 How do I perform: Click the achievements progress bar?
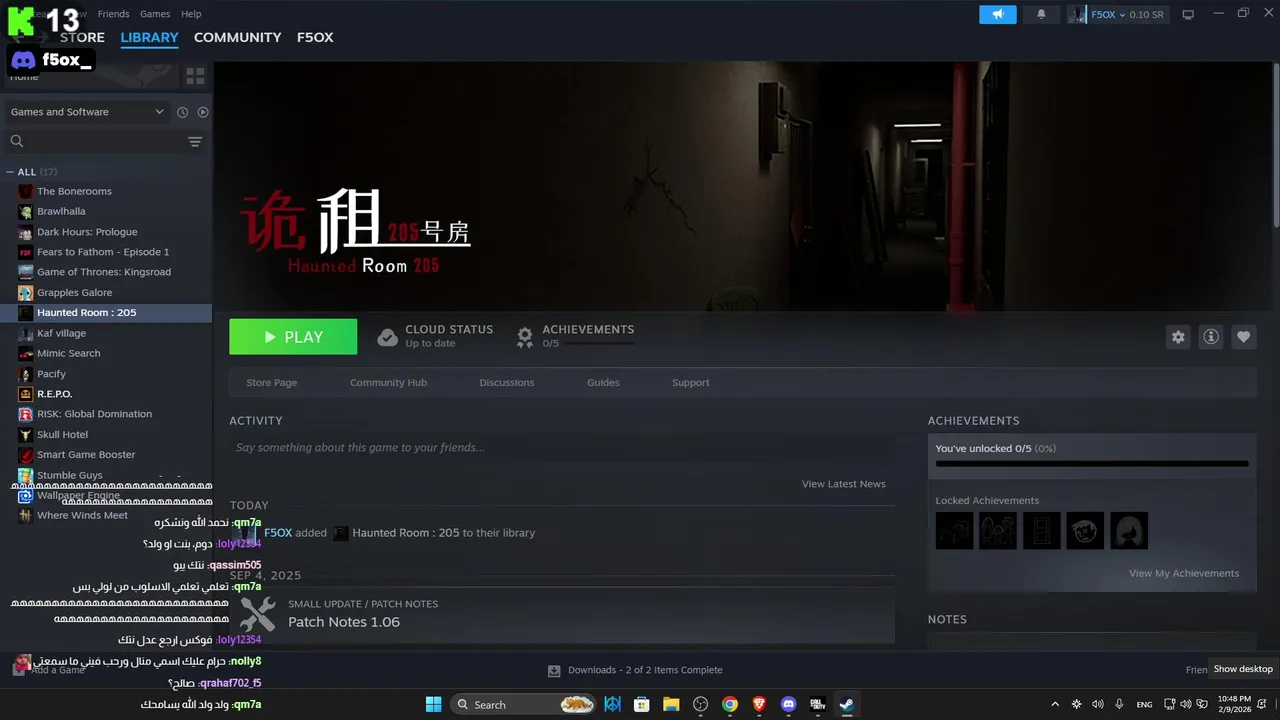click(x=1092, y=464)
